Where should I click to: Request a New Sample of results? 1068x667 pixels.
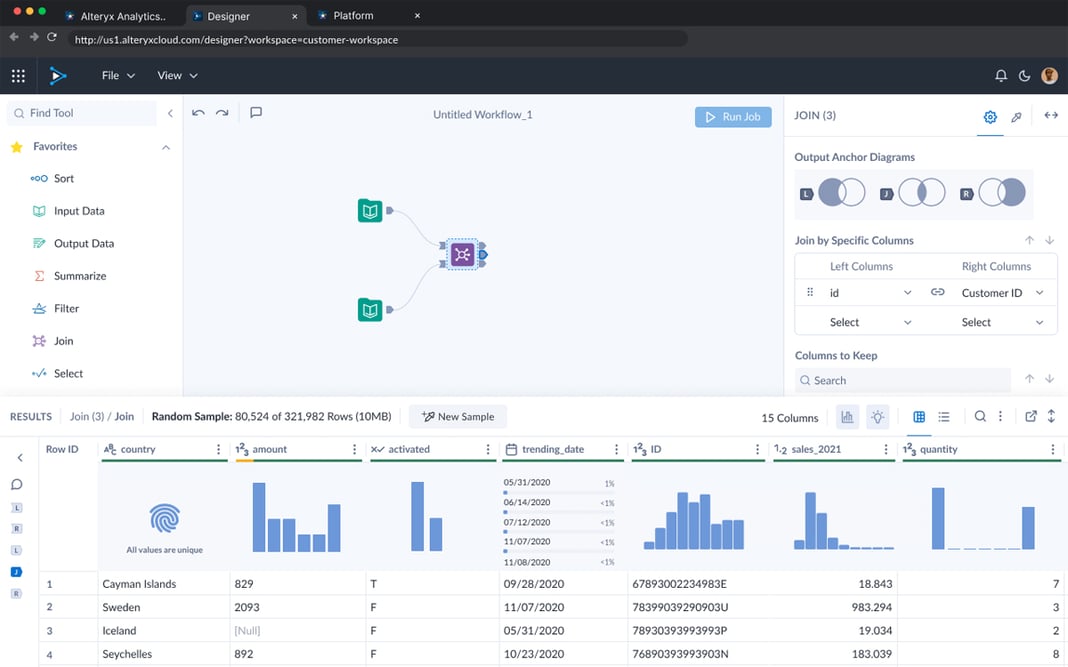(457, 416)
